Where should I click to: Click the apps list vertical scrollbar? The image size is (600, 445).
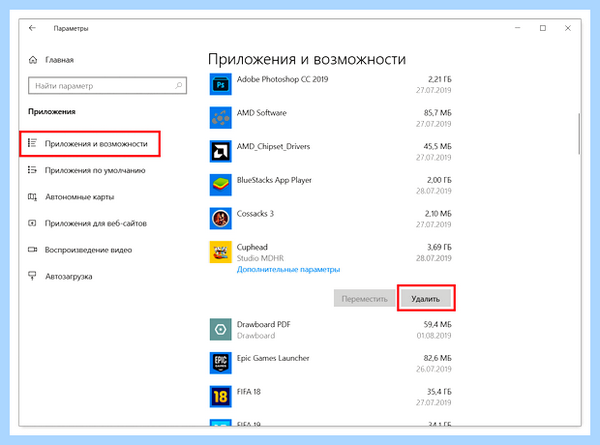[579, 134]
